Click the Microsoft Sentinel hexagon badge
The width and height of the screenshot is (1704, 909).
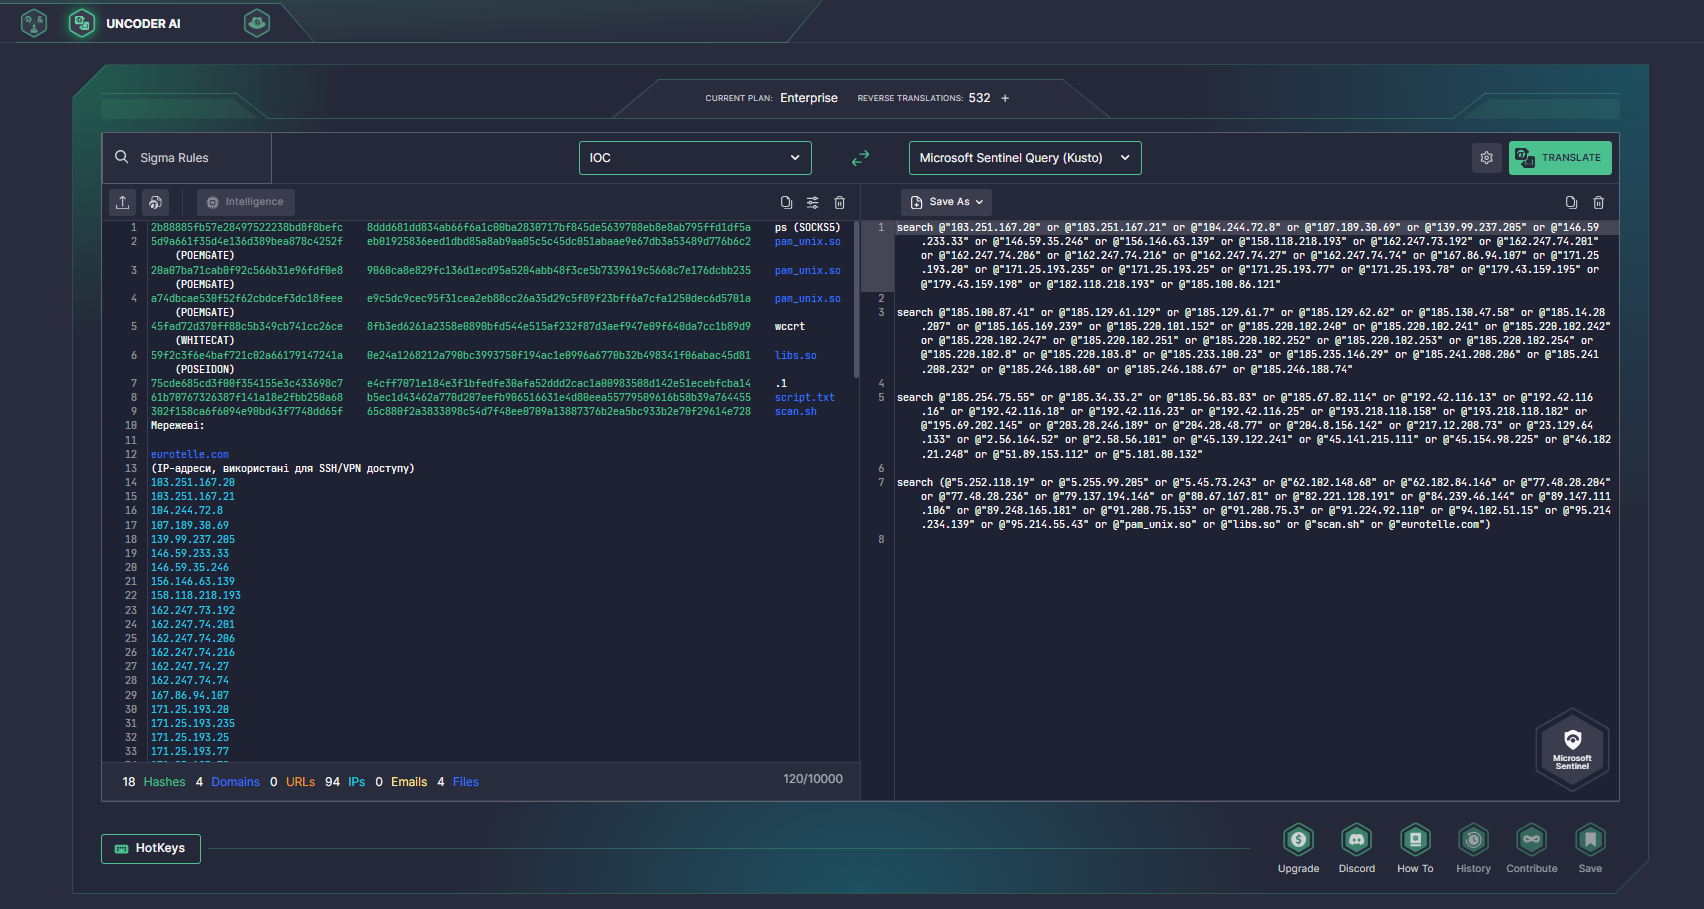pyautogui.click(x=1572, y=749)
